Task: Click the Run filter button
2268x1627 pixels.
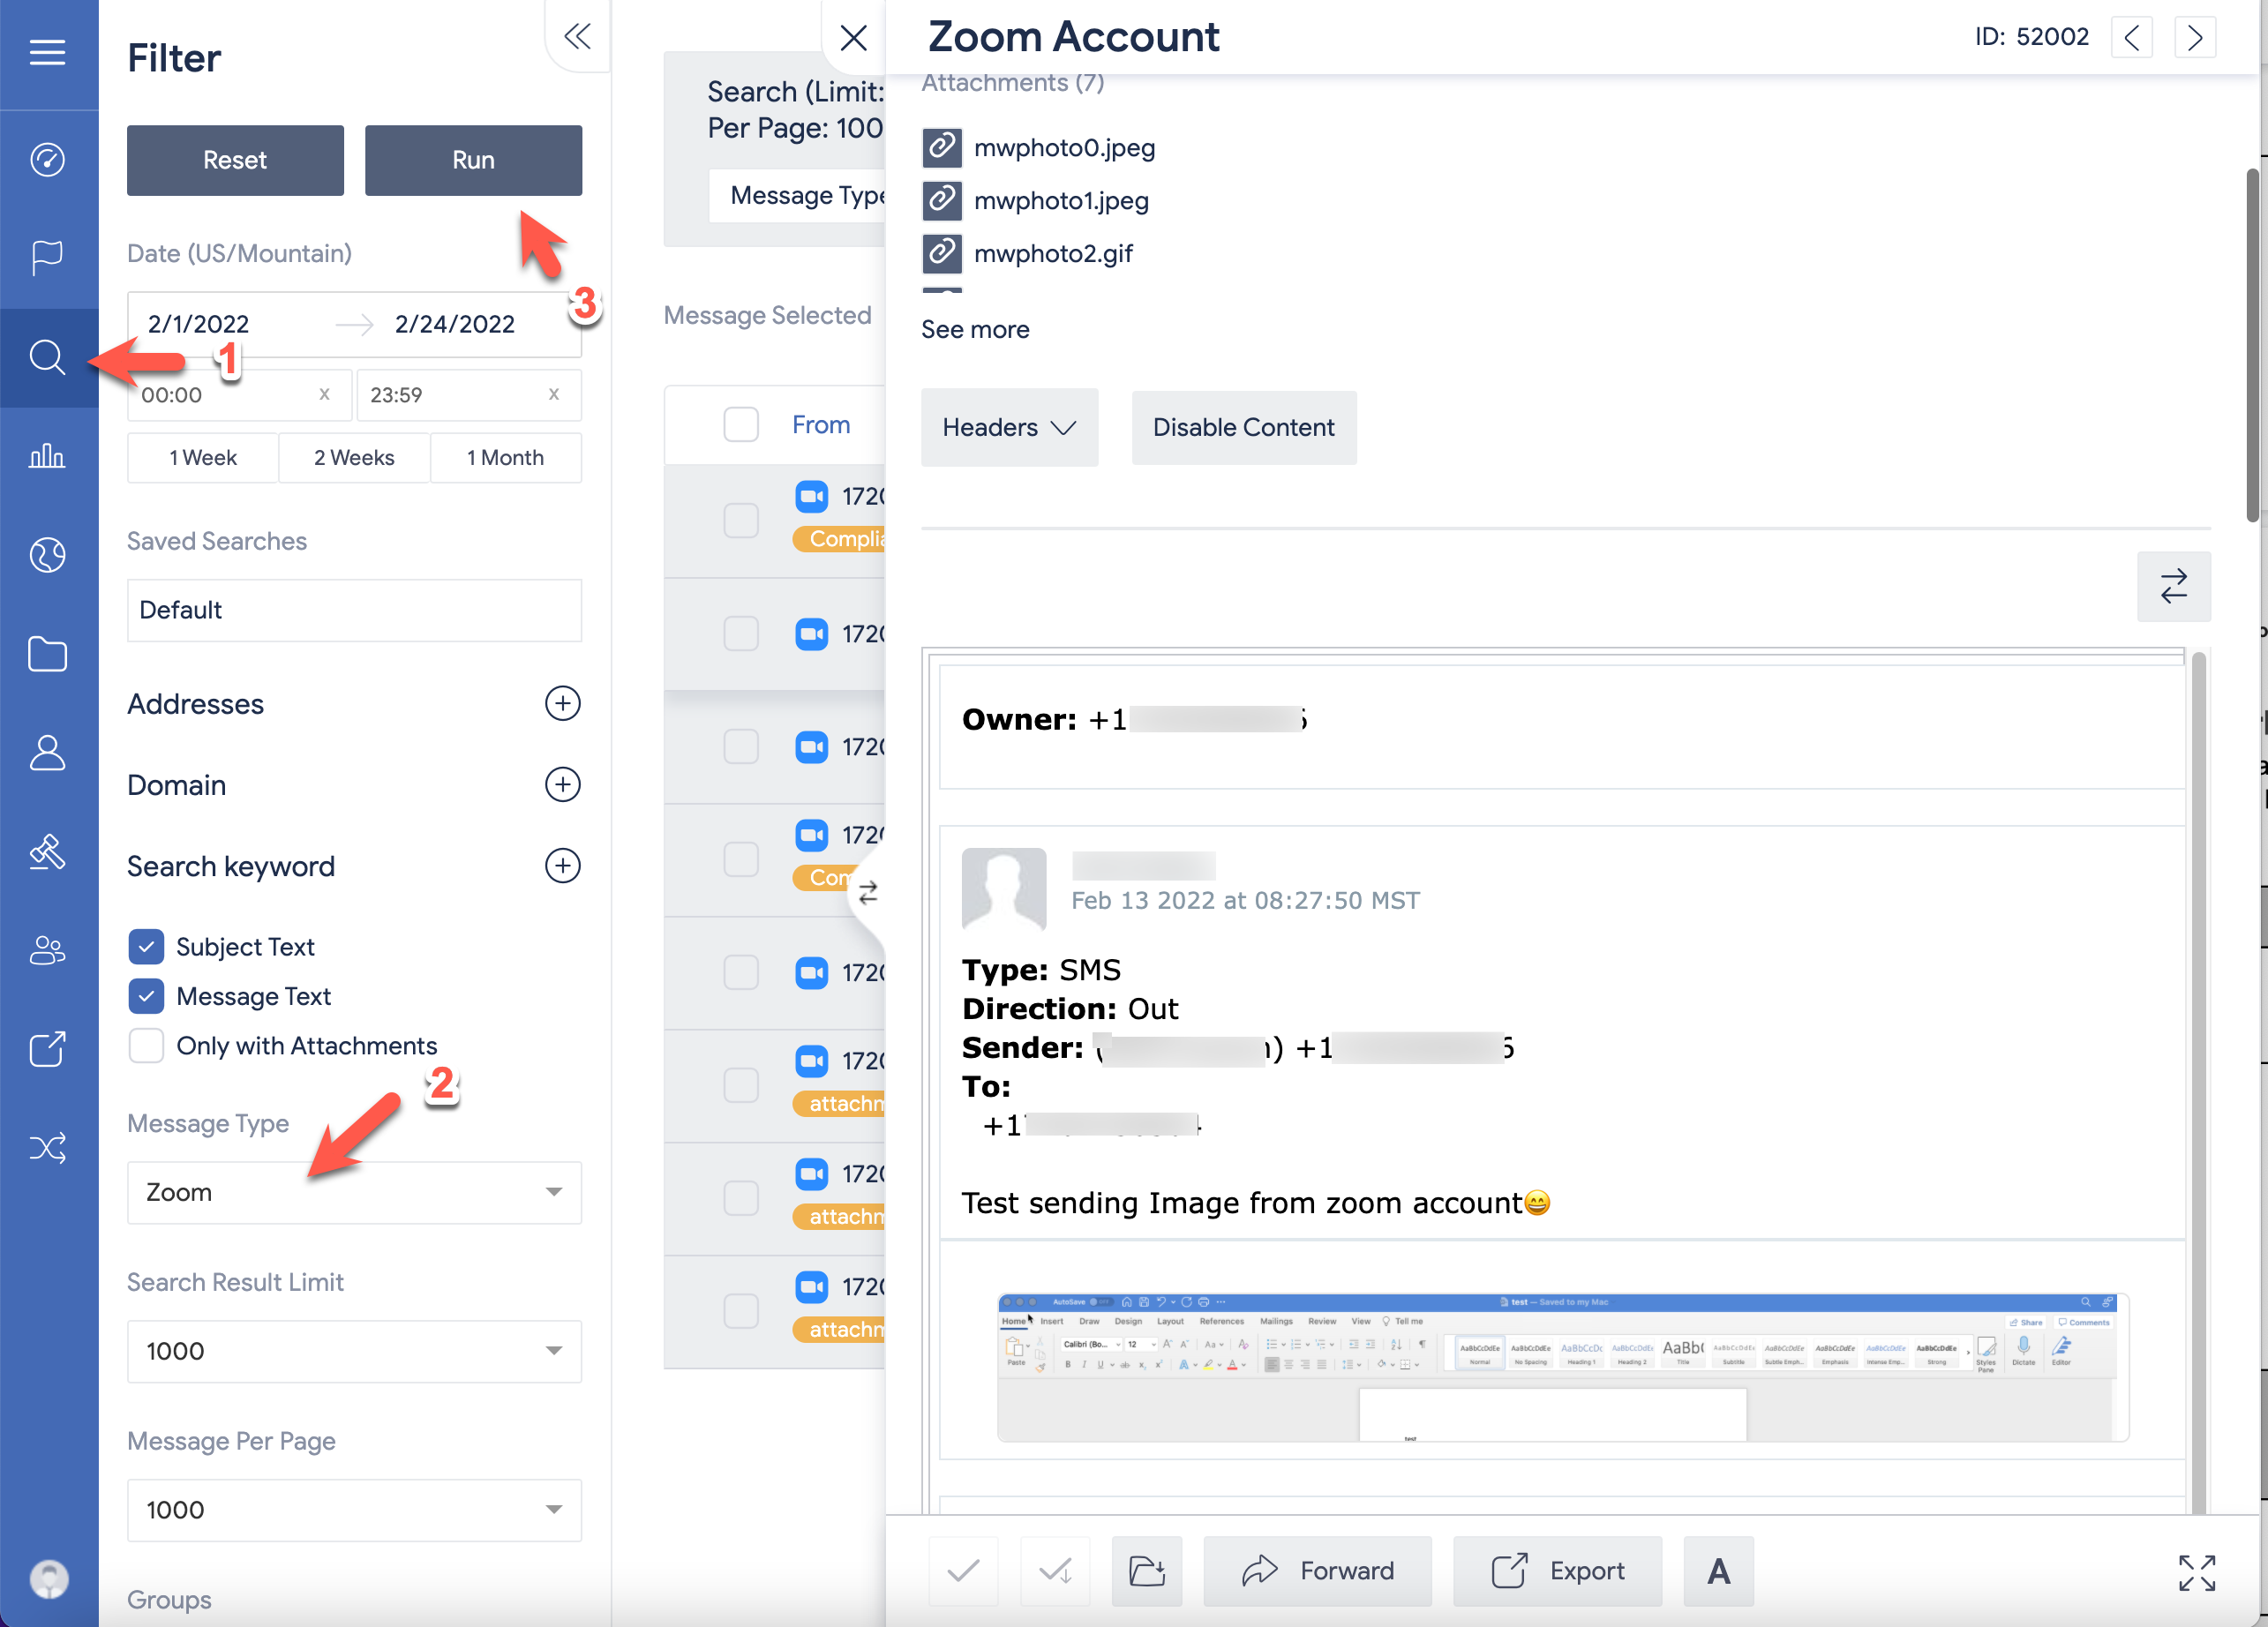Action: tap(473, 160)
